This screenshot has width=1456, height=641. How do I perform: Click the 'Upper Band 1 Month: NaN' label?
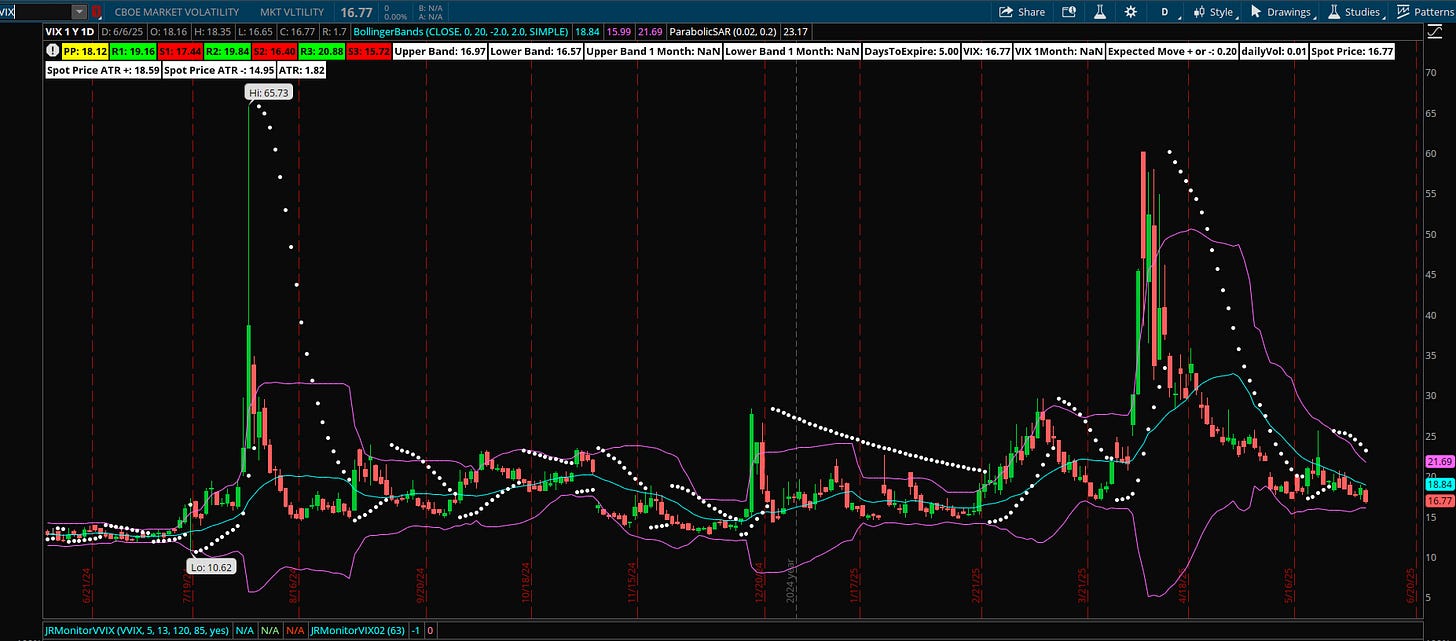(x=653, y=51)
